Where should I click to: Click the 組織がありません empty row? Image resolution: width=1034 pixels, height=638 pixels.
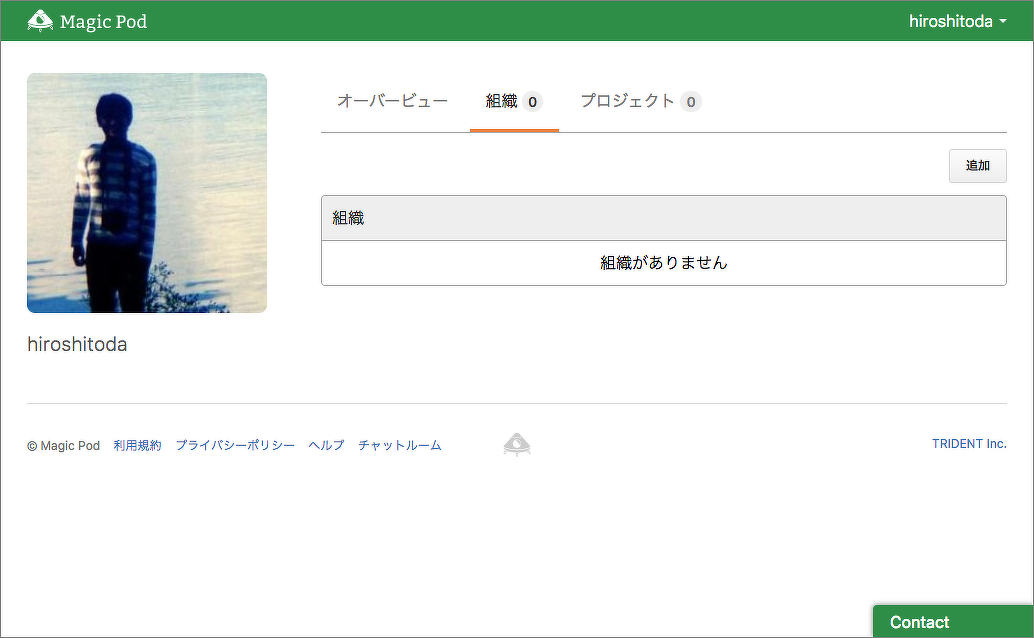tap(663, 263)
